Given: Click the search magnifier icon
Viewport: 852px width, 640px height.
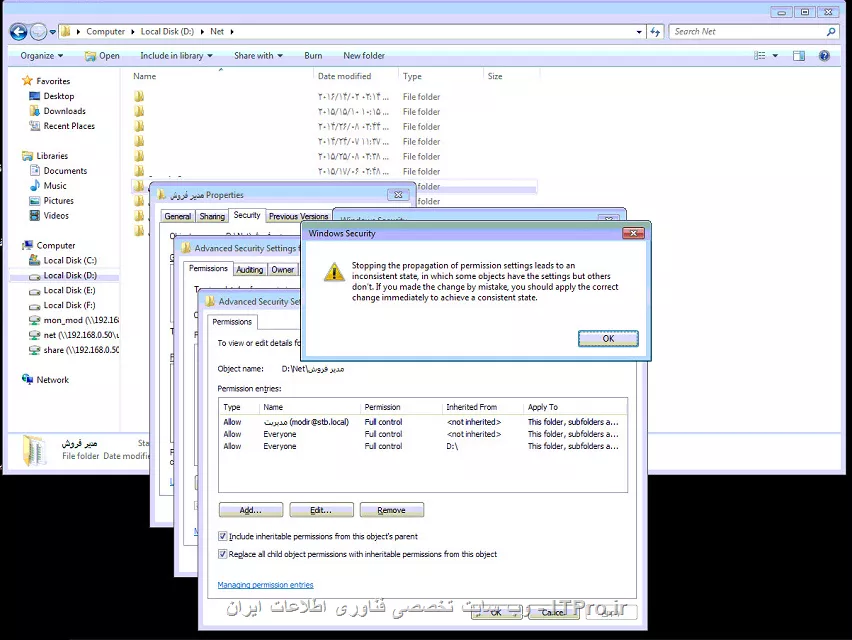Looking at the screenshot, I should (x=831, y=32).
